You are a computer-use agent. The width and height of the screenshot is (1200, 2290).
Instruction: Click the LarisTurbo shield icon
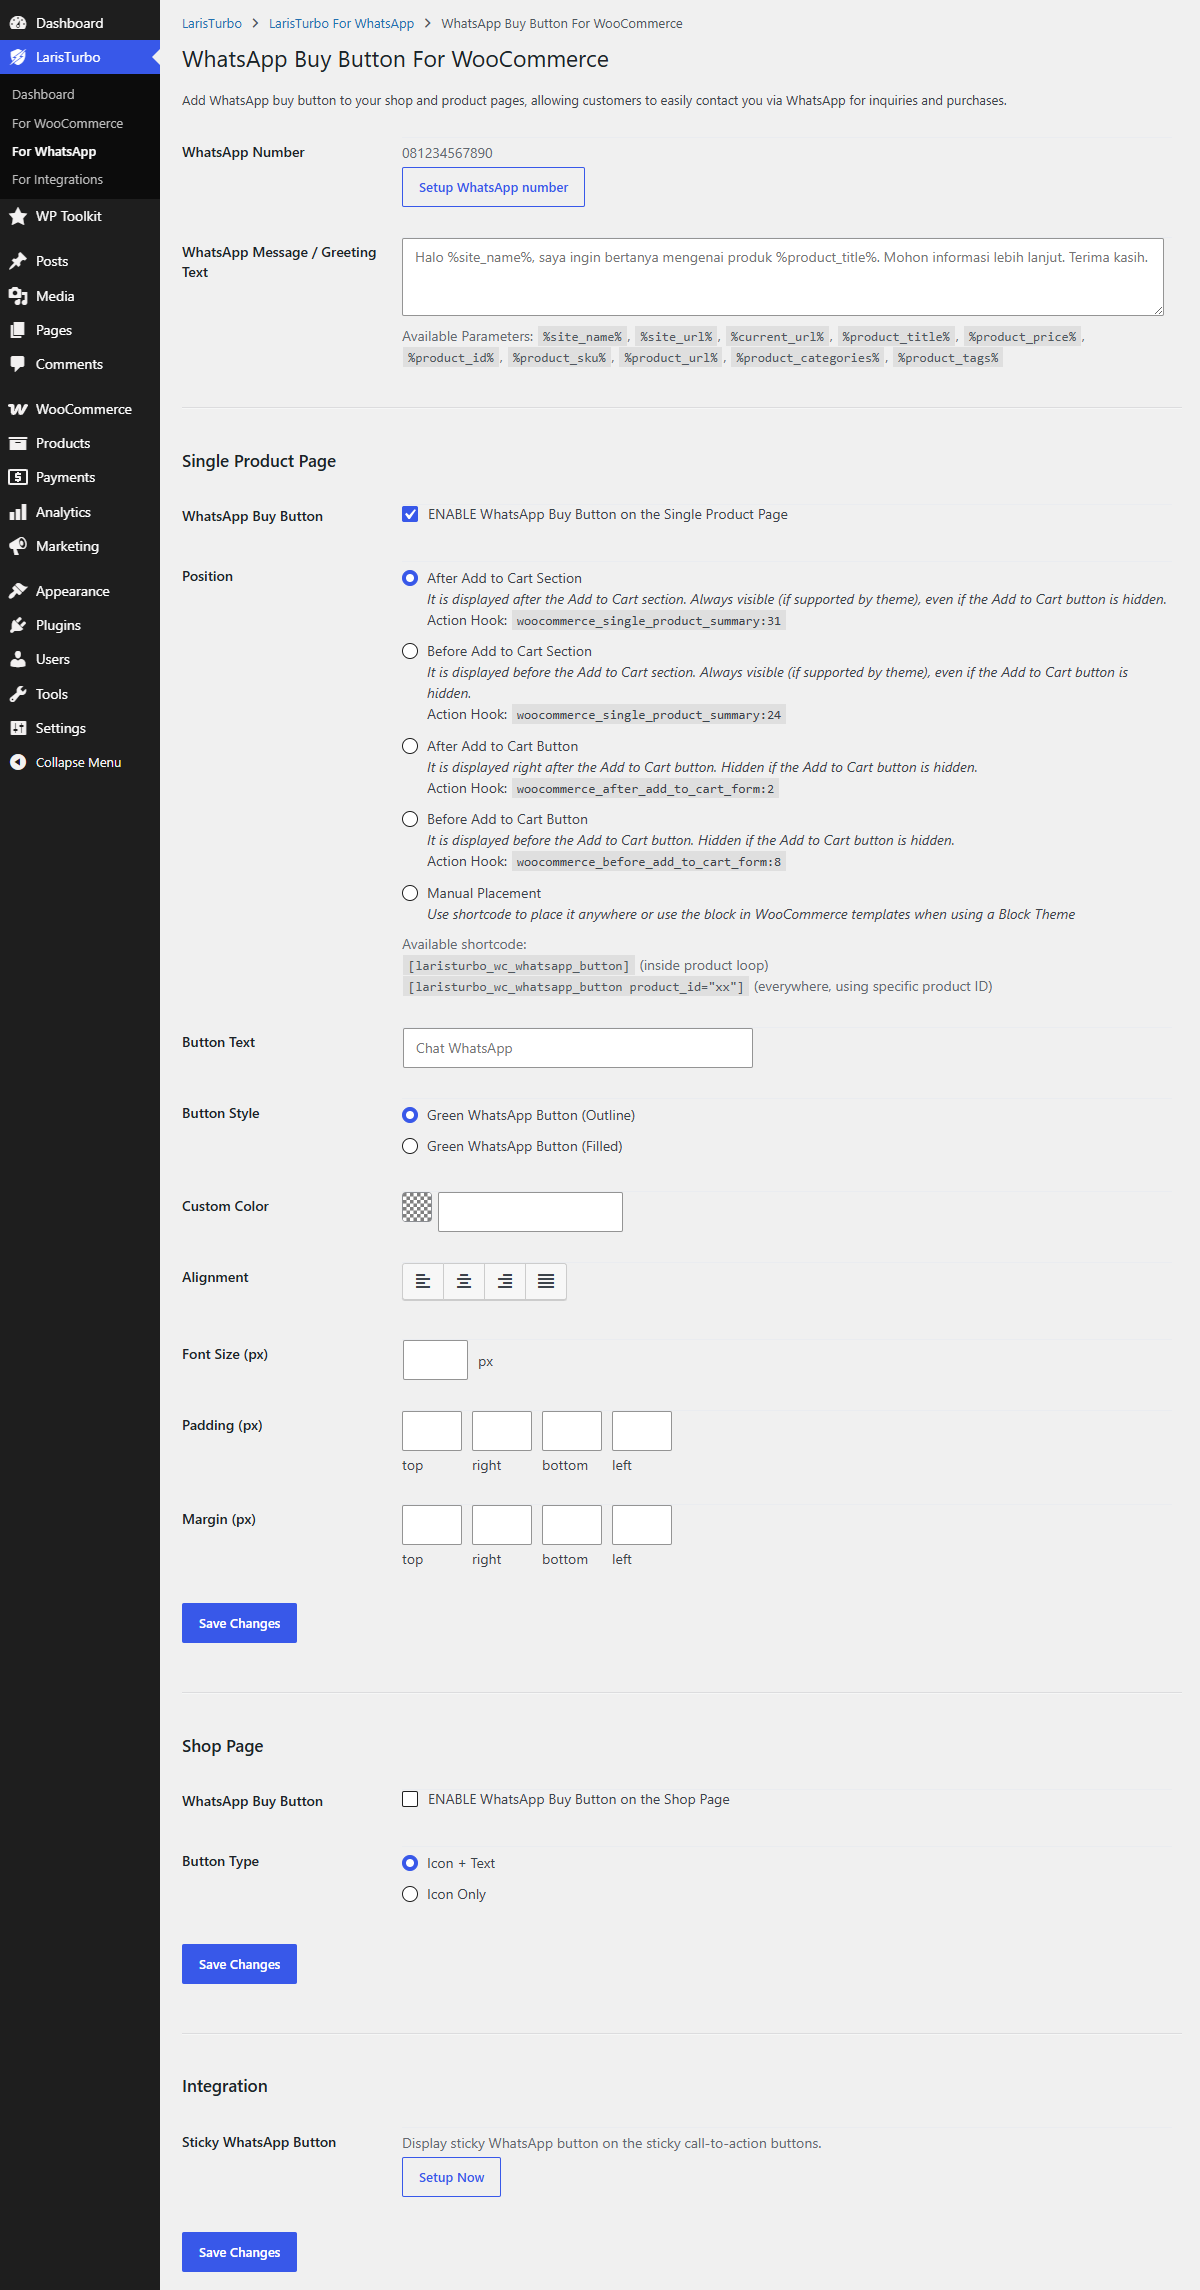click(18, 57)
